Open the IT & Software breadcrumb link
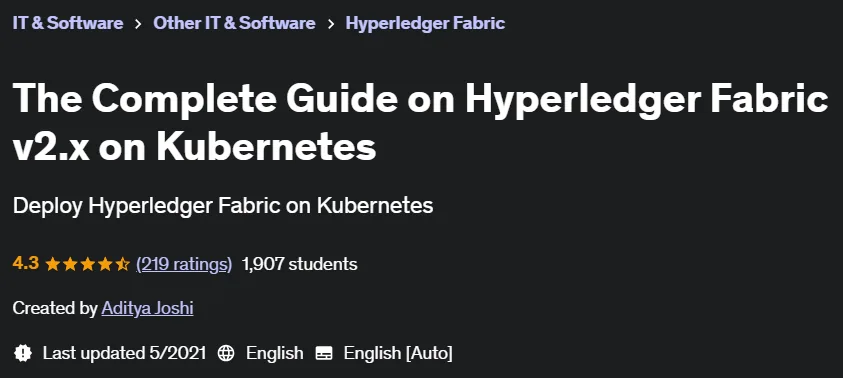 tap(68, 23)
